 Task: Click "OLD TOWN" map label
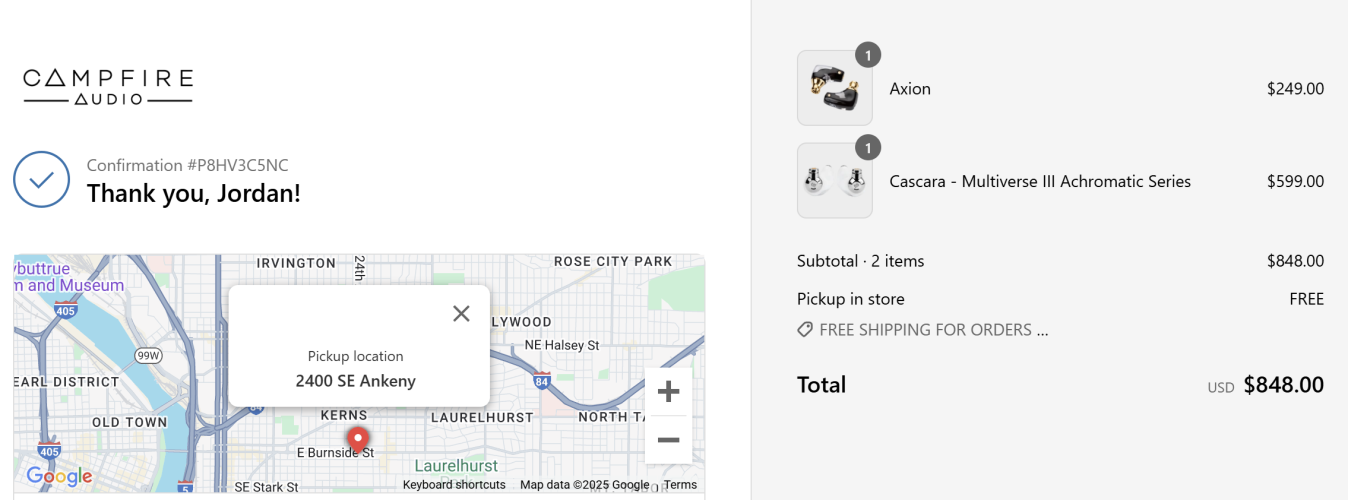click(130, 422)
